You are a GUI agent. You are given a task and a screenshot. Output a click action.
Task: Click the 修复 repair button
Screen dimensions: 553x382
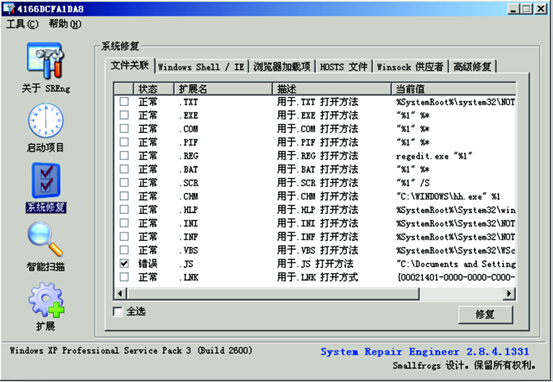click(485, 314)
